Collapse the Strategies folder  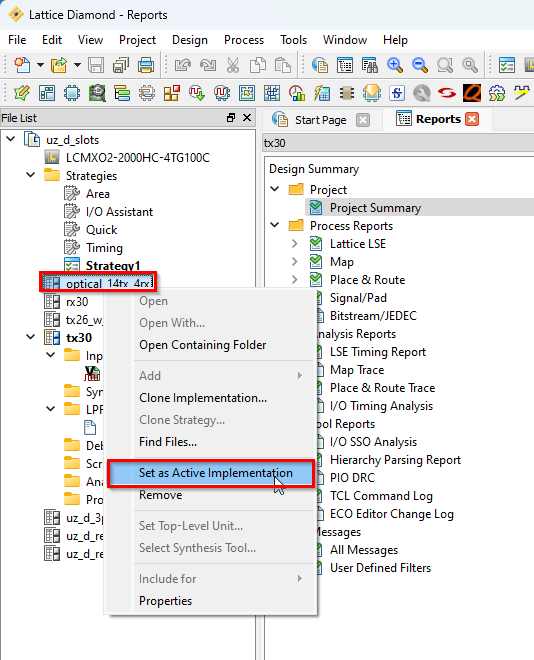pyautogui.click(x=31, y=174)
